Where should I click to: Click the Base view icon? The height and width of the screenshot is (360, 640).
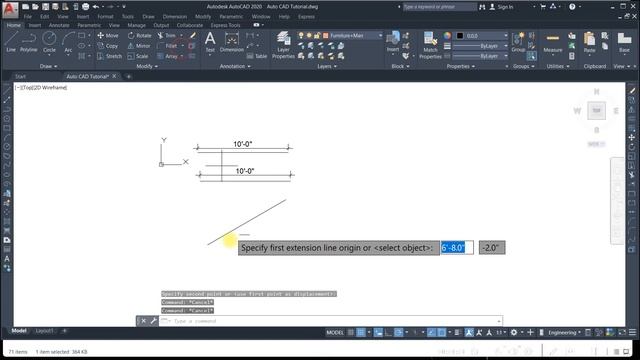(x=624, y=42)
